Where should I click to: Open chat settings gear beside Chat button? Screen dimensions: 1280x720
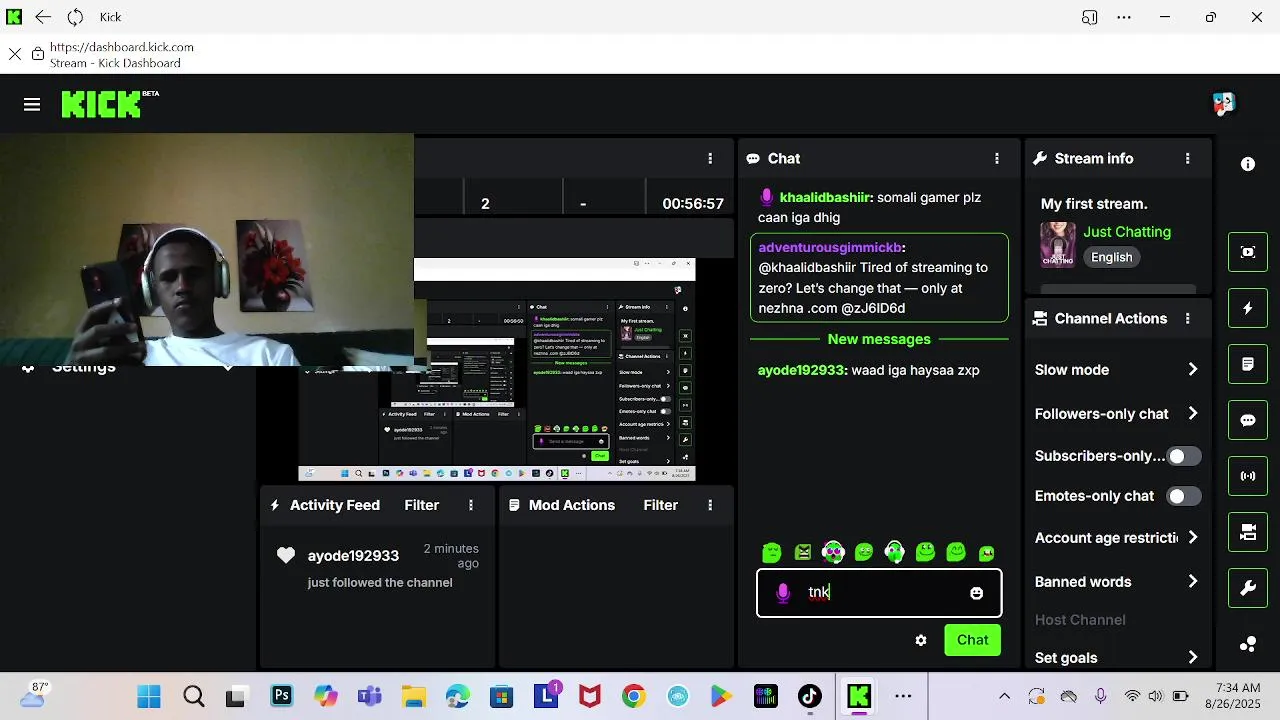(x=921, y=640)
